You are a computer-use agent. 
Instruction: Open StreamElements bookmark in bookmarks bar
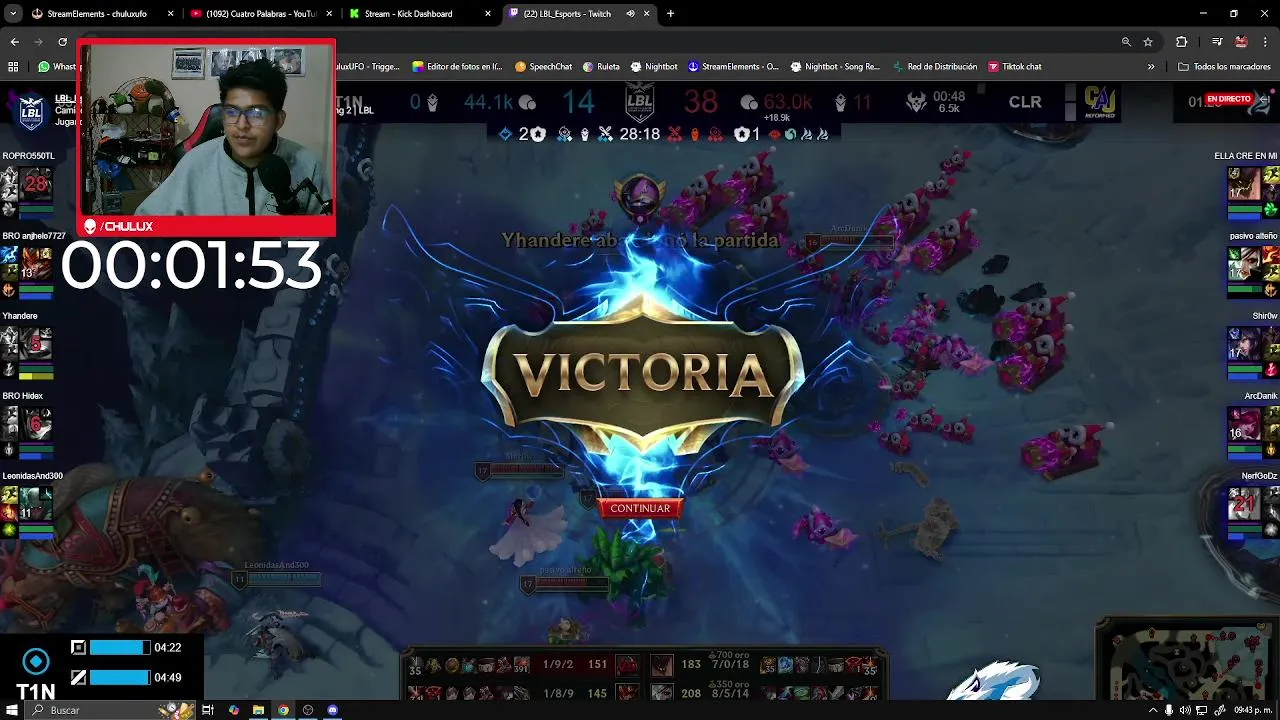click(x=733, y=67)
